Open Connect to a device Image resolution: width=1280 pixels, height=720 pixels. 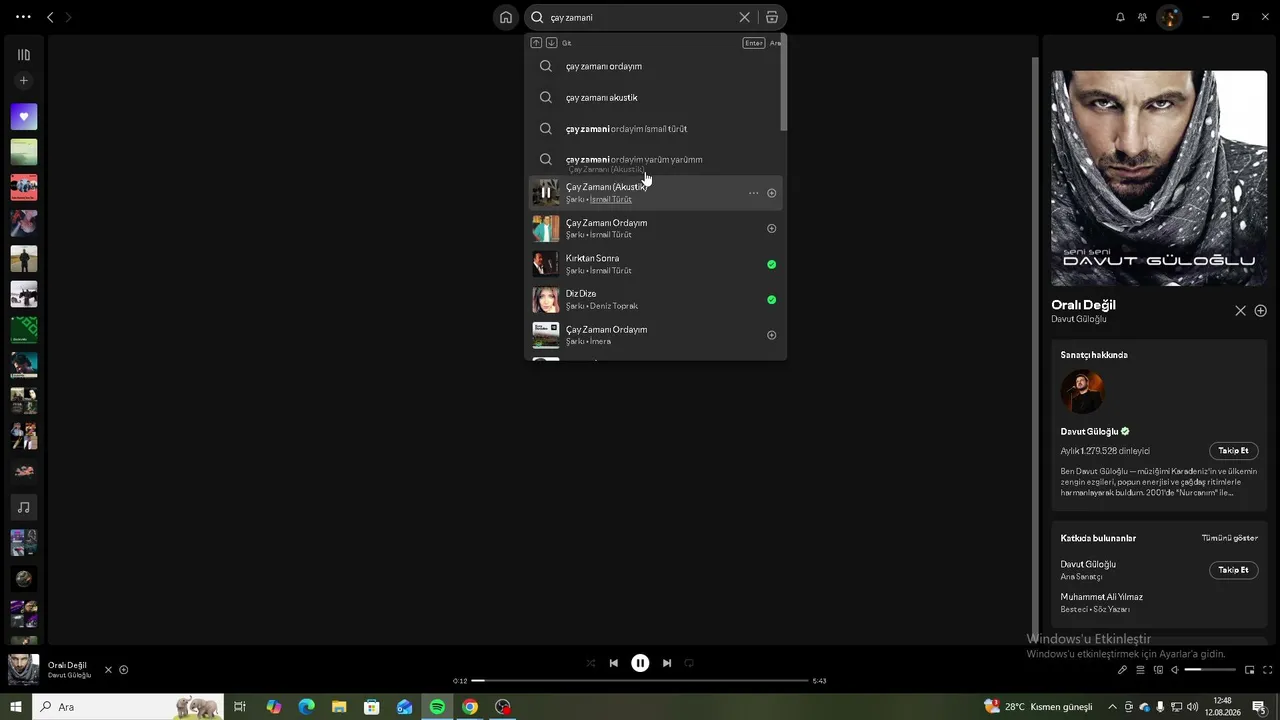(1158, 670)
